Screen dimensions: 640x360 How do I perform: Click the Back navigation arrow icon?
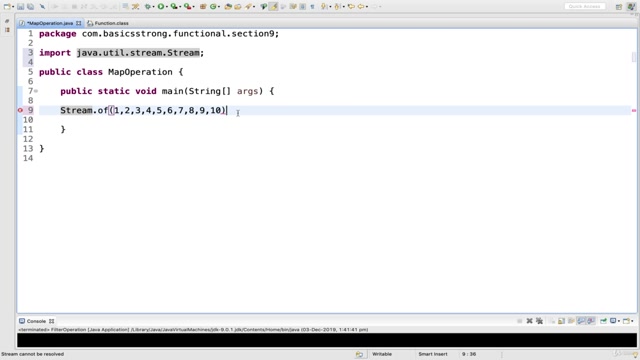pyautogui.click(x=361, y=7)
